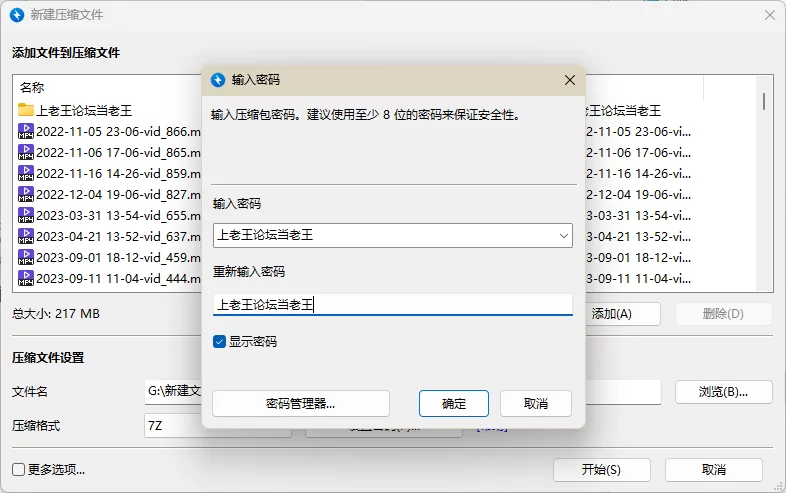Image resolution: width=786 pixels, height=493 pixels.
Task: Click MP4 icon for 2022-11-16 14-26-vid_859
Action: pos(26,174)
